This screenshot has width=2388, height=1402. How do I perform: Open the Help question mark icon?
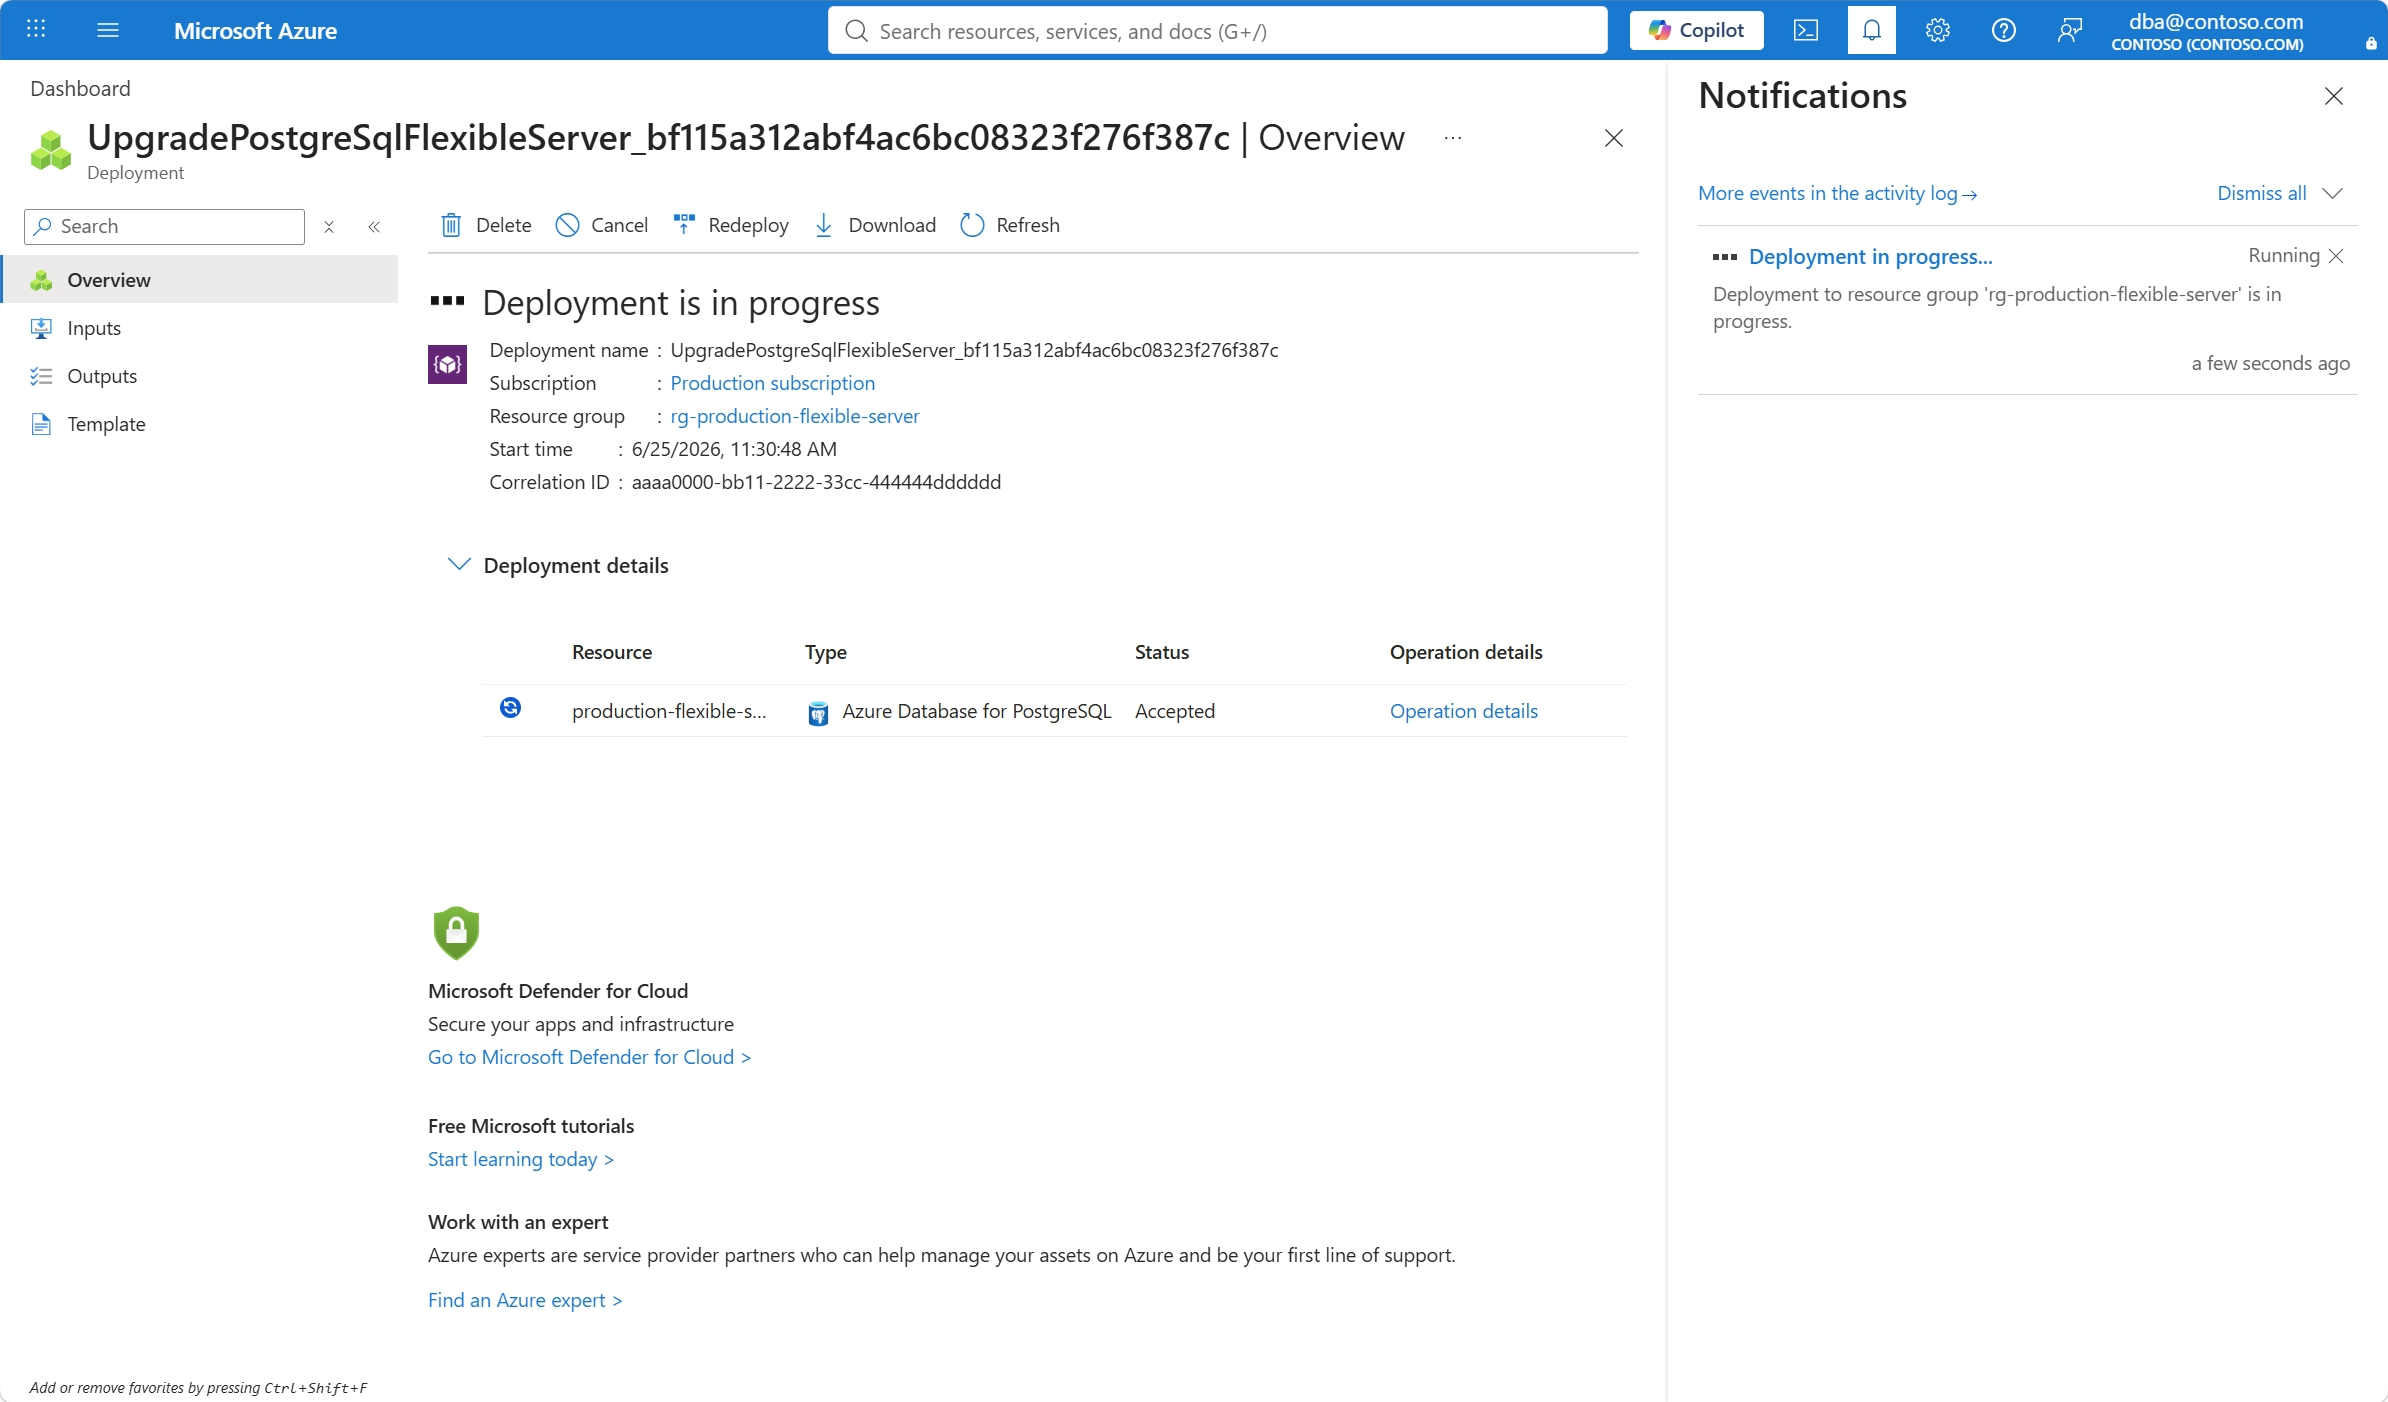coord(2004,30)
